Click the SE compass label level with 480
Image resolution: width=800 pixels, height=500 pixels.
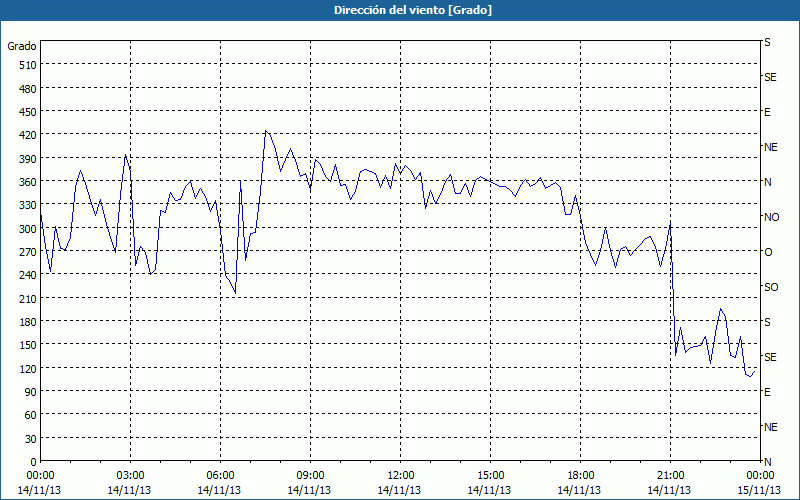pos(770,77)
